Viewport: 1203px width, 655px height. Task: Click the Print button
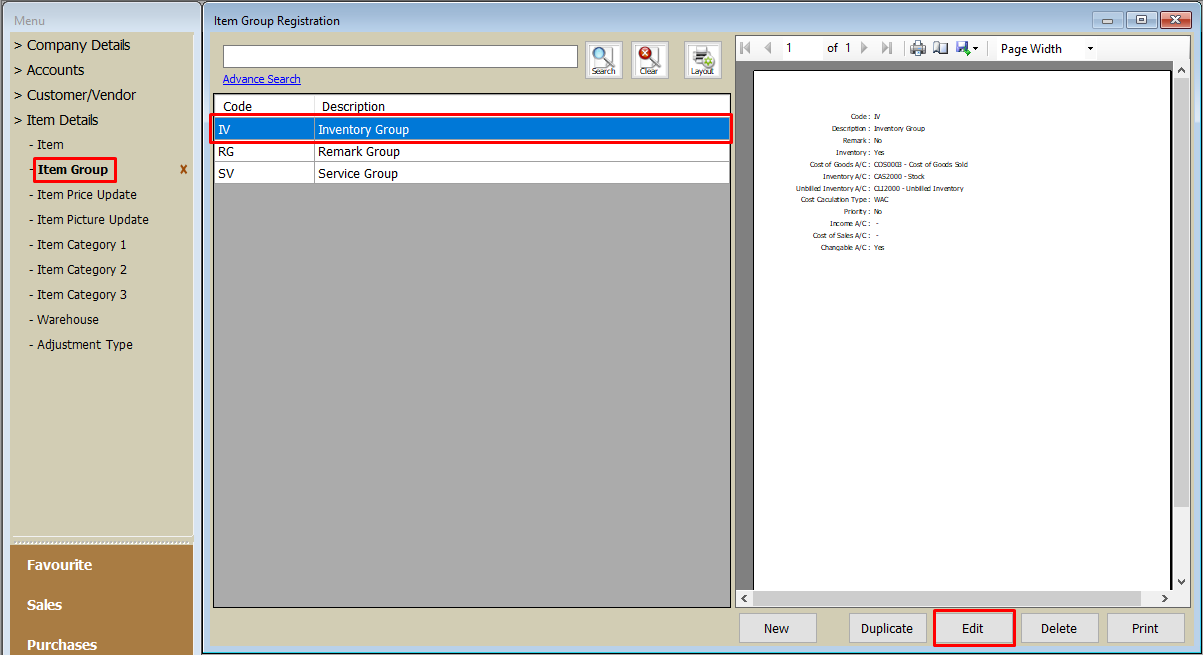coord(1145,628)
